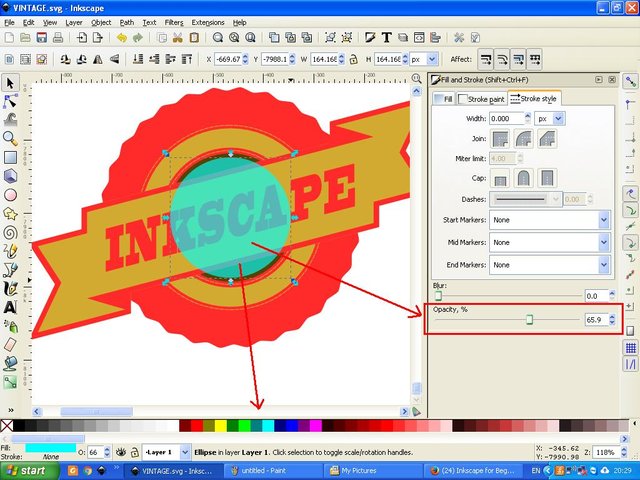
Task: Open the XML editor icon
Action: pos(419,38)
